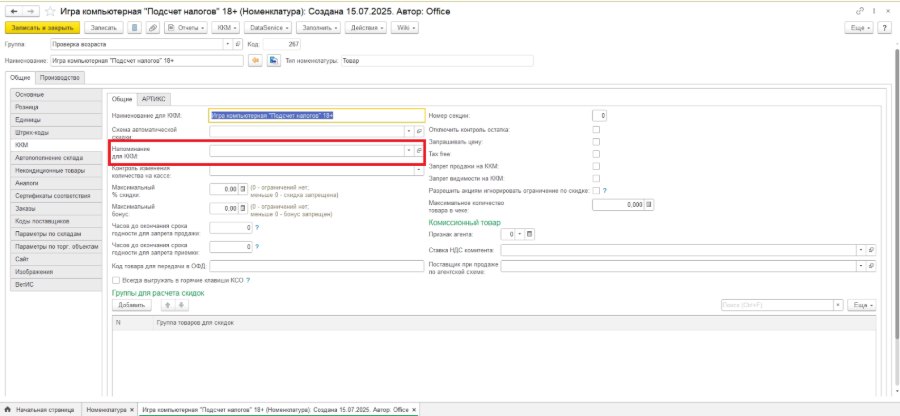900x416 pixels.
Task: Open the ККМ toolbar menu
Action: click(226, 28)
